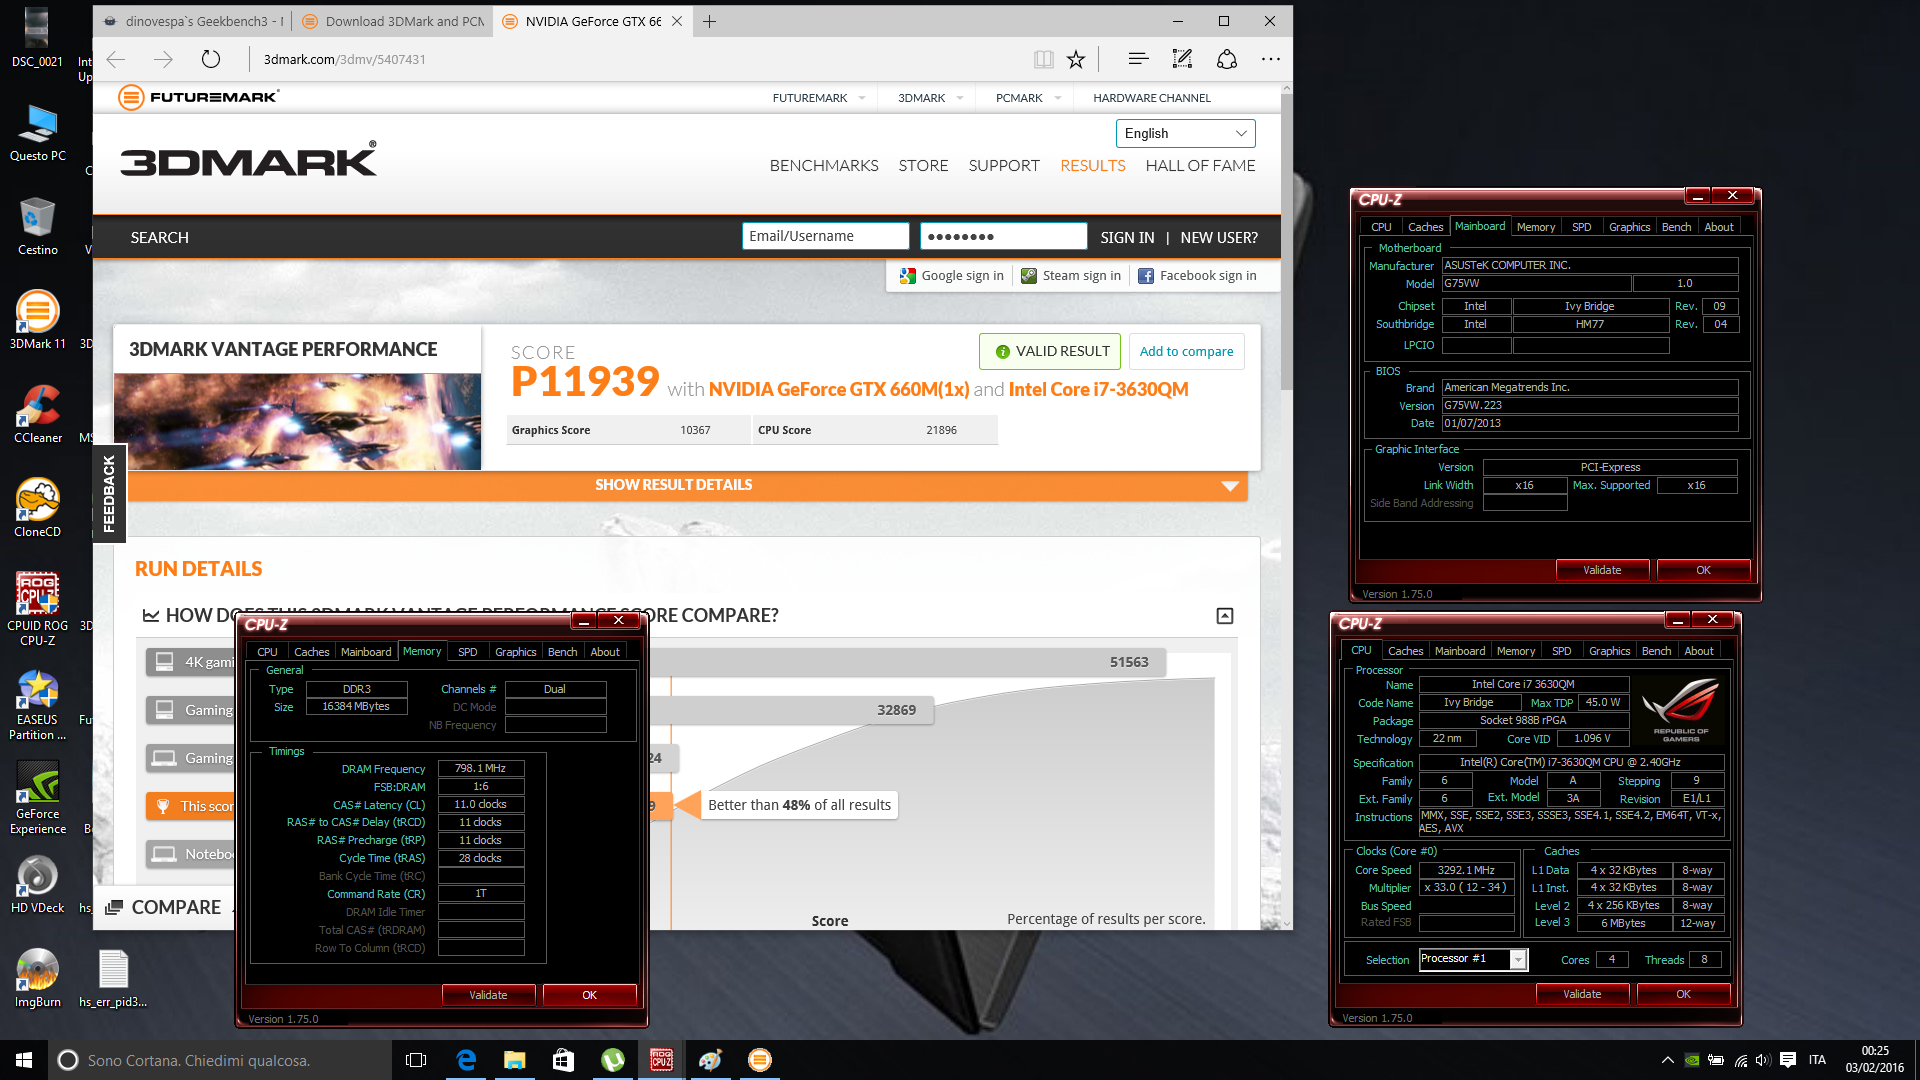Open a new Edge tab
Screen dimensions: 1920x1080
pyautogui.click(x=709, y=21)
